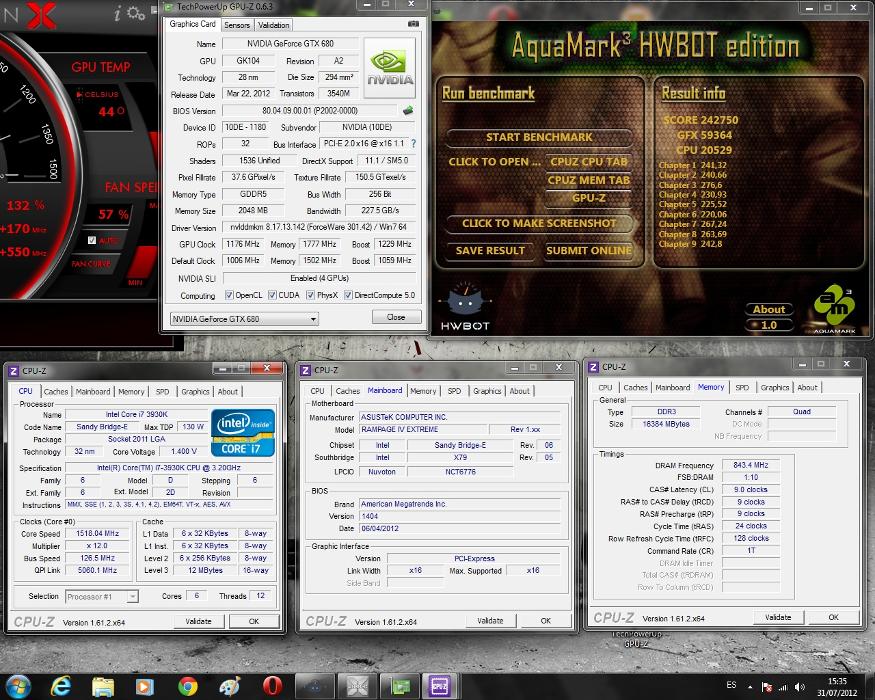Click START BENCHMARK in AquaMark
The image size is (875, 700).
click(x=539, y=137)
